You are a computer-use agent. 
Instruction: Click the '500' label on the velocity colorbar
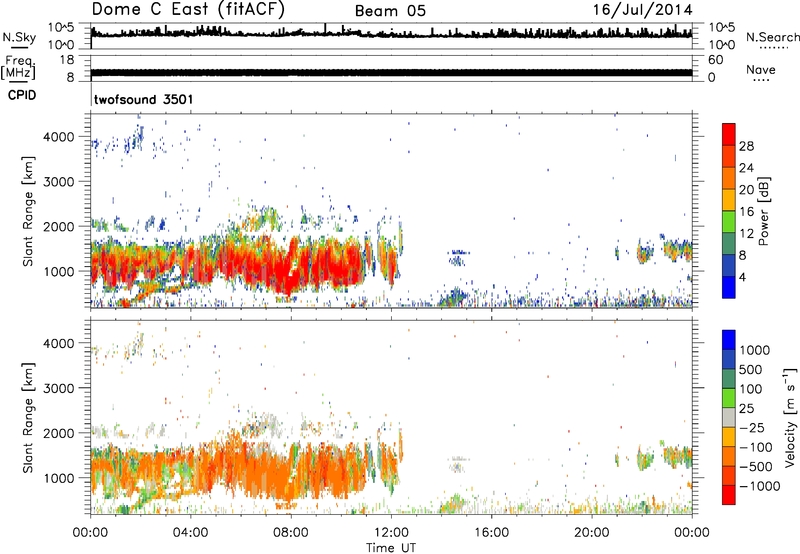751,370
